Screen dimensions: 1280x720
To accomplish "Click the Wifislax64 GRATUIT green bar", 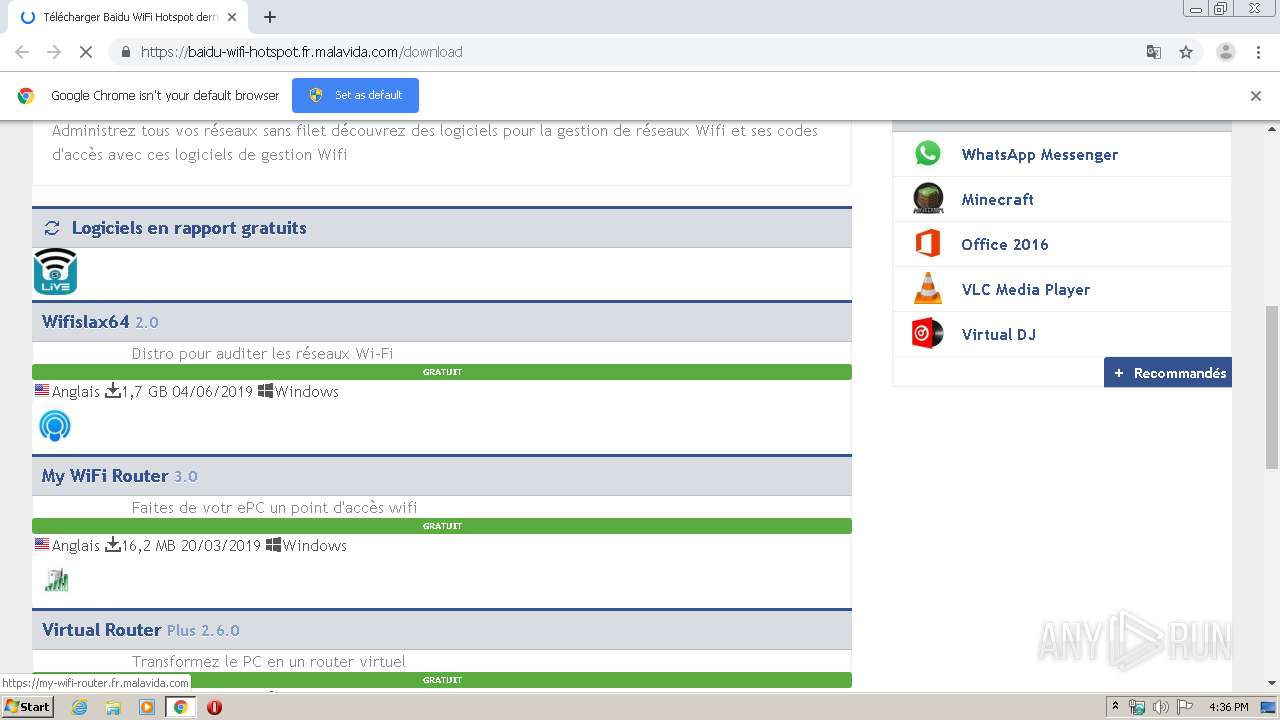I will 442,372.
